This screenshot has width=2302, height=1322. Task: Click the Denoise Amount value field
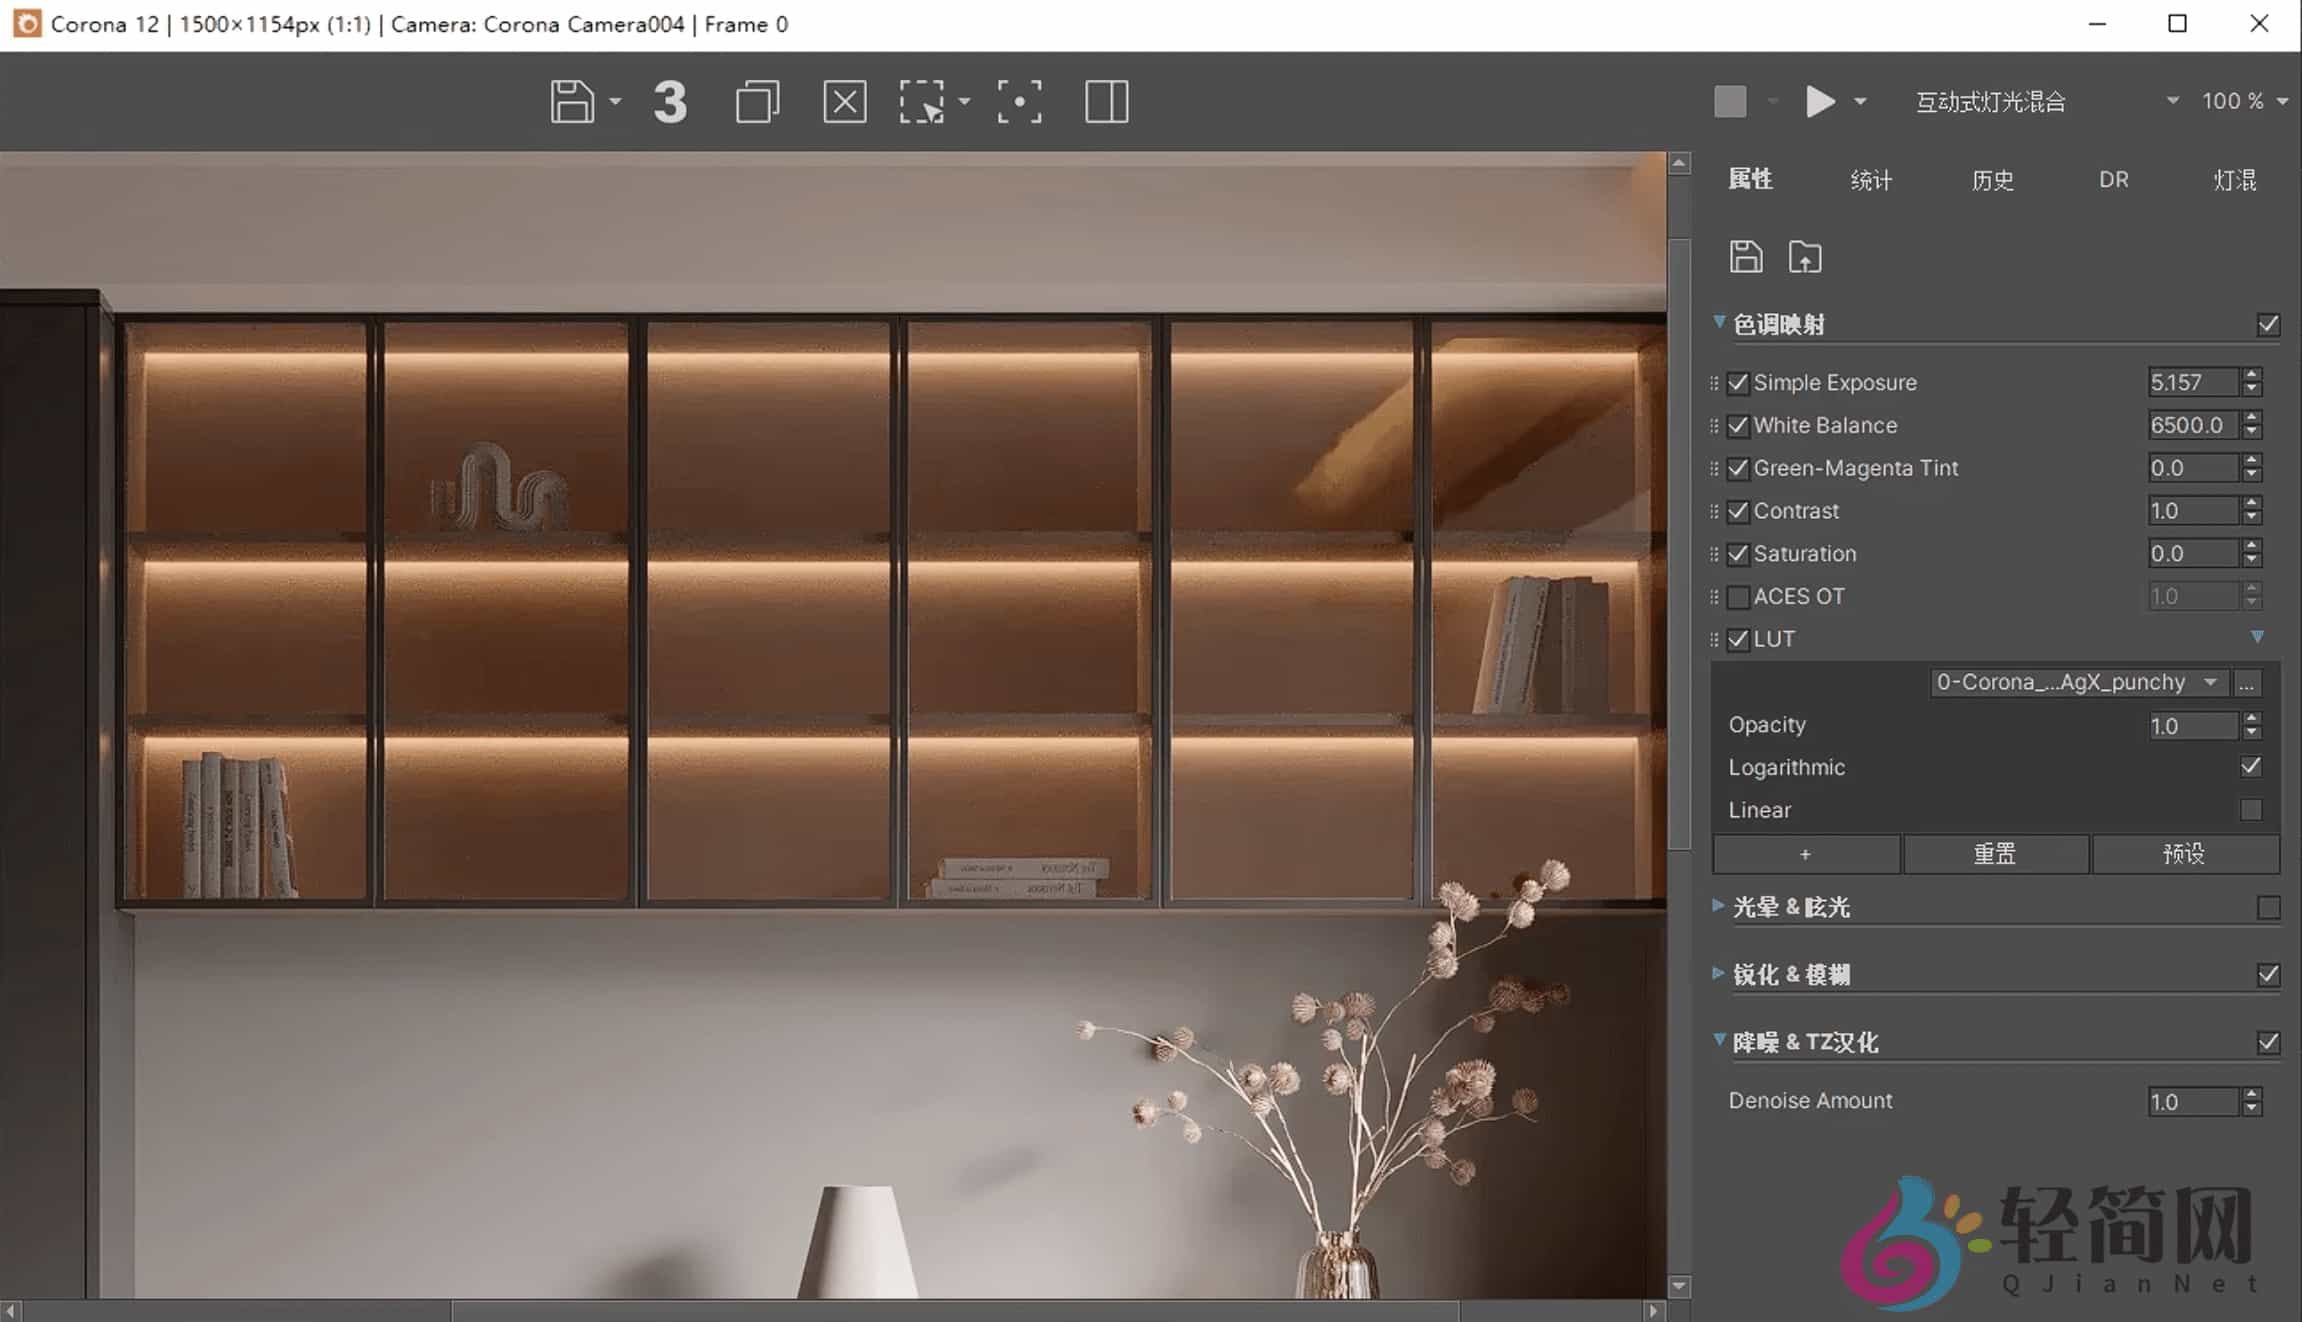pos(2192,1102)
